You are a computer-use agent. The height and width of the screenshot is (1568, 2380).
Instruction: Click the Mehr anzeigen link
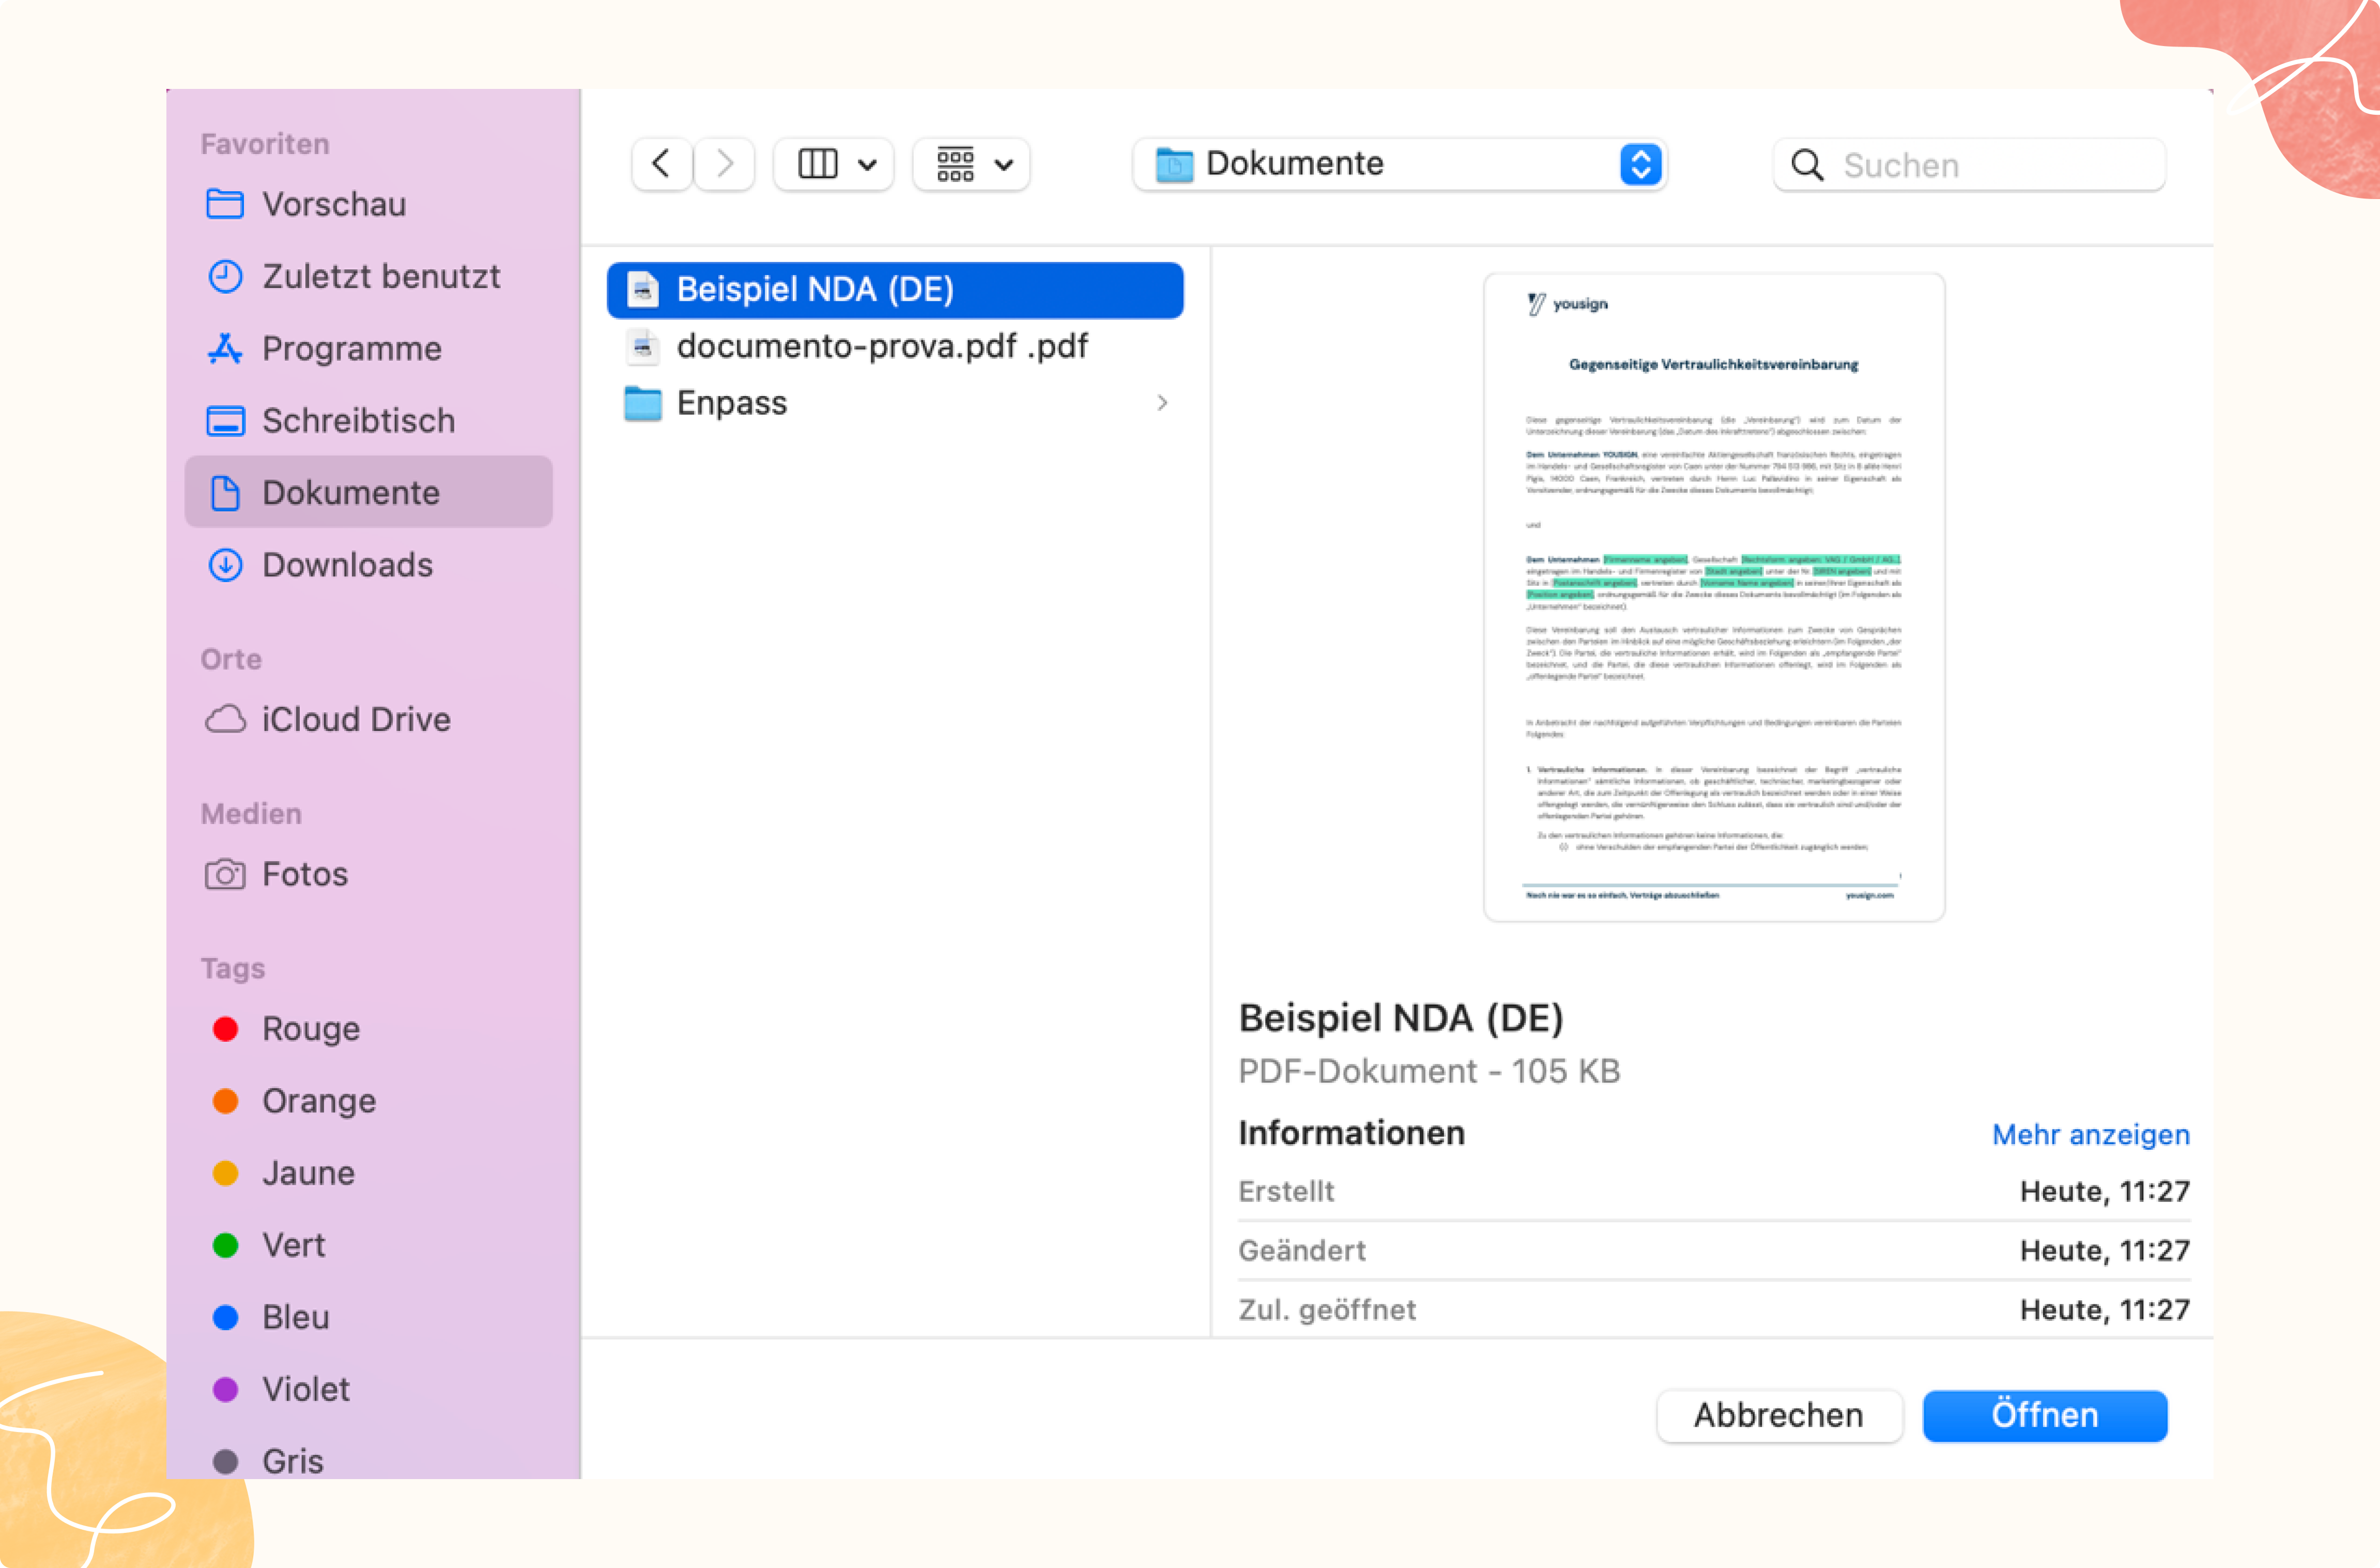2090,1135
